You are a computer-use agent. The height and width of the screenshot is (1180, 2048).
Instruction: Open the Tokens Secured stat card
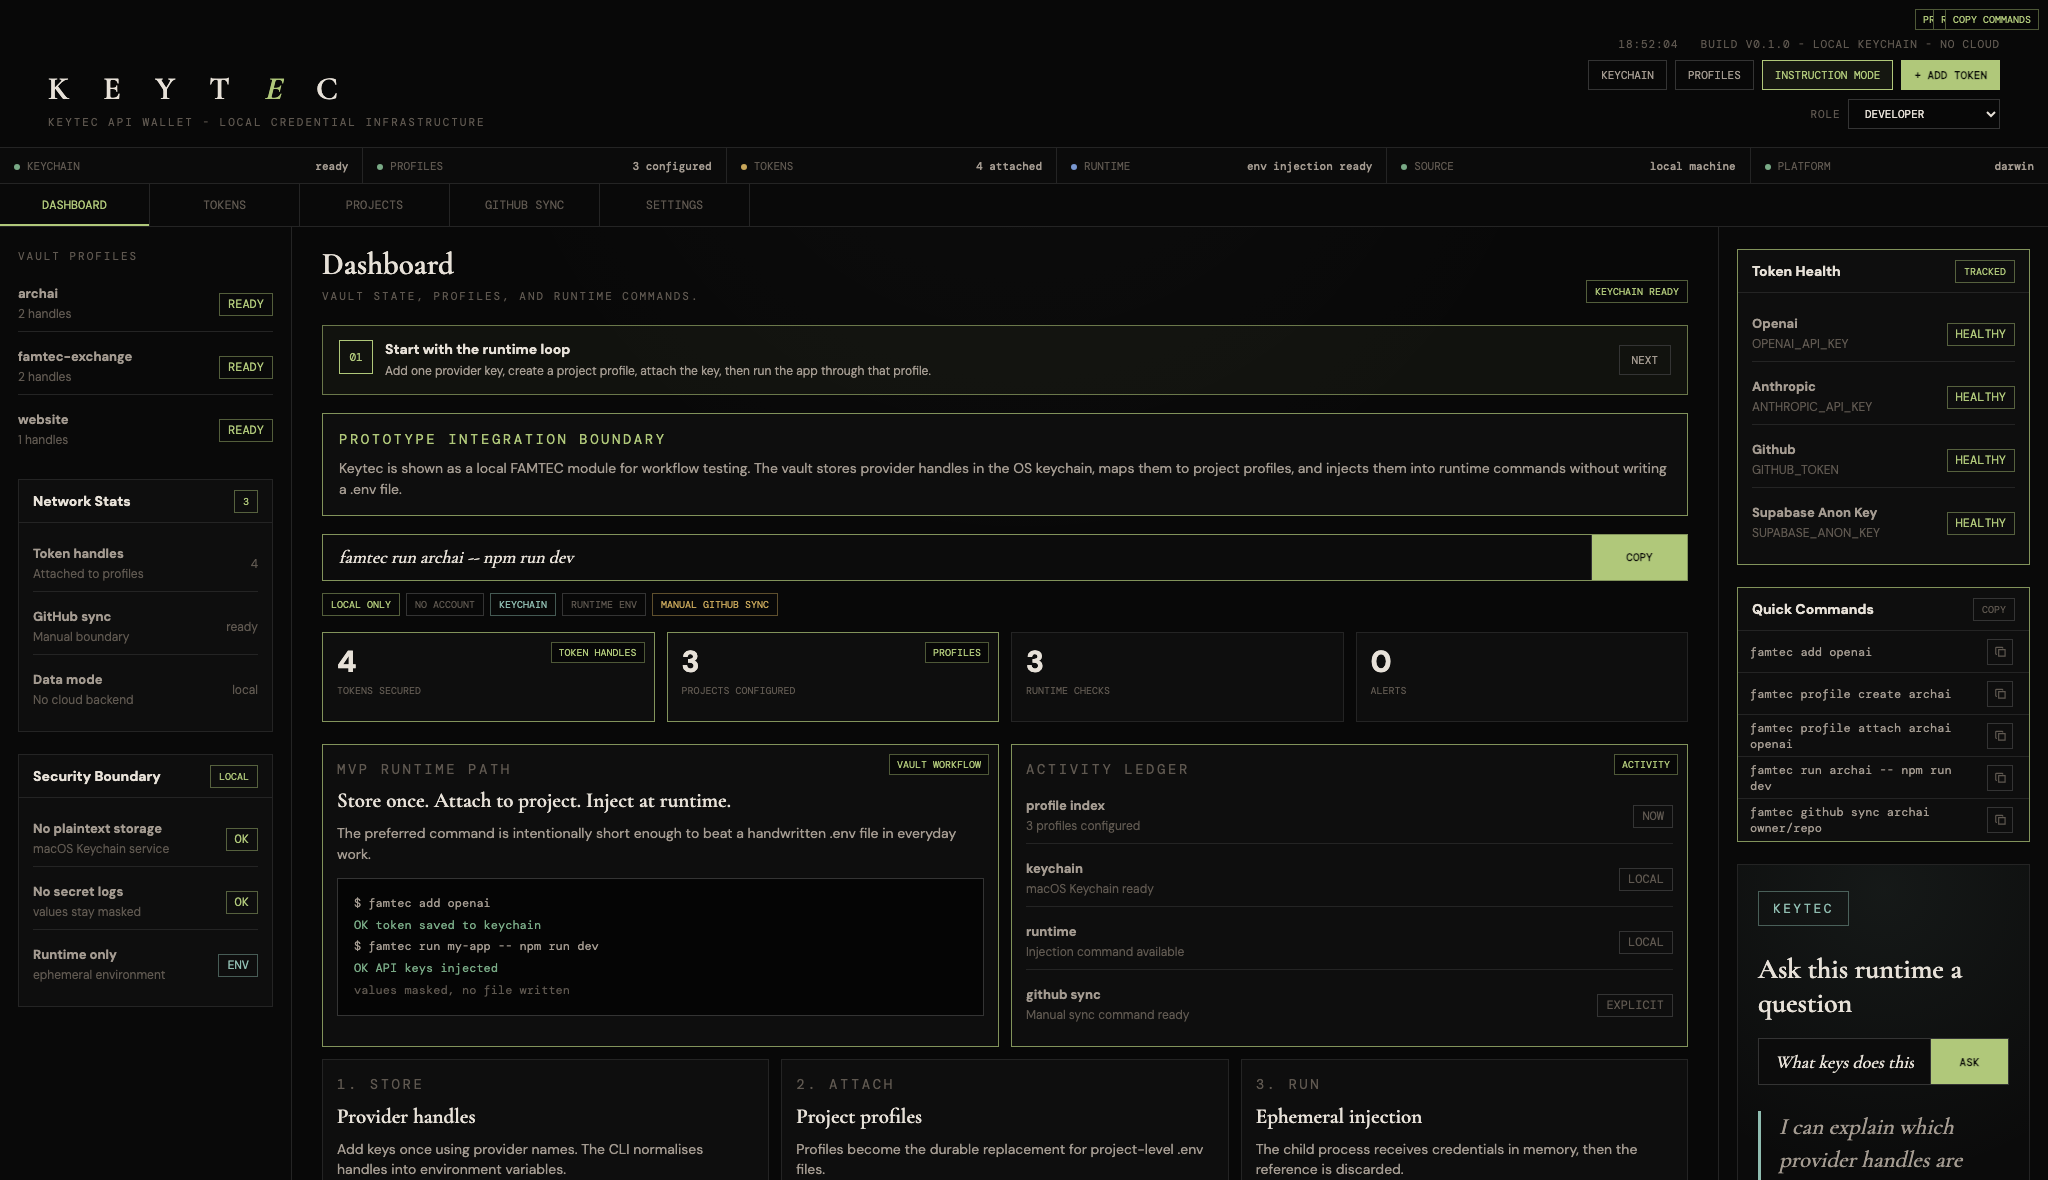(x=488, y=677)
